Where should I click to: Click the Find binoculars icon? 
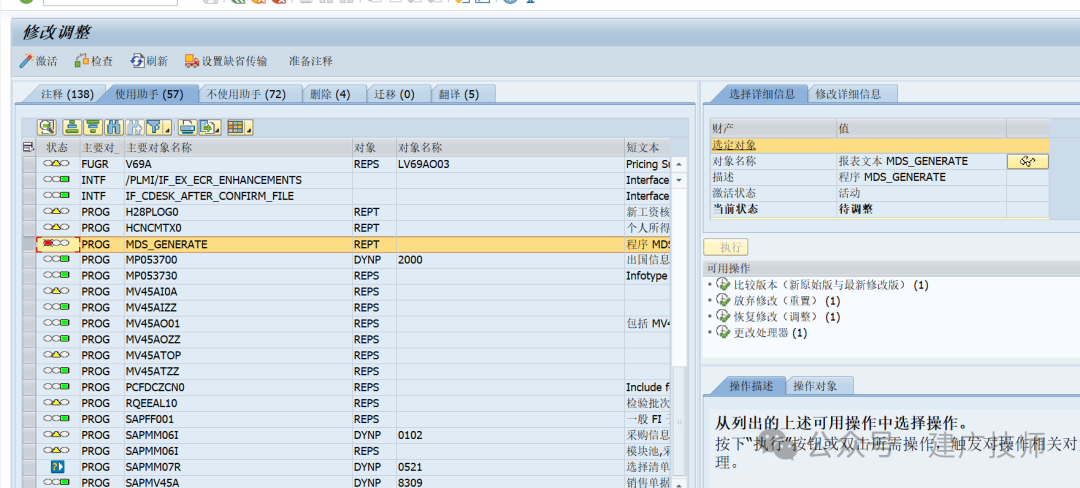114,127
